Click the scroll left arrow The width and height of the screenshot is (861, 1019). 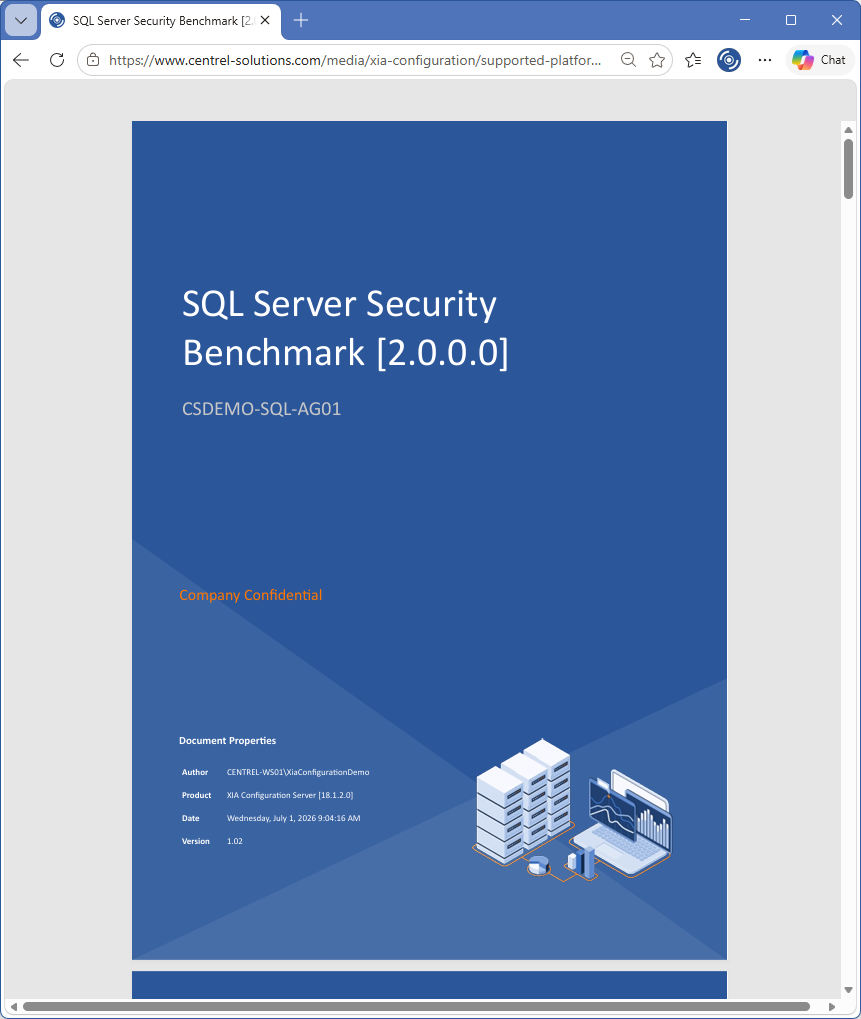tap(13, 1007)
